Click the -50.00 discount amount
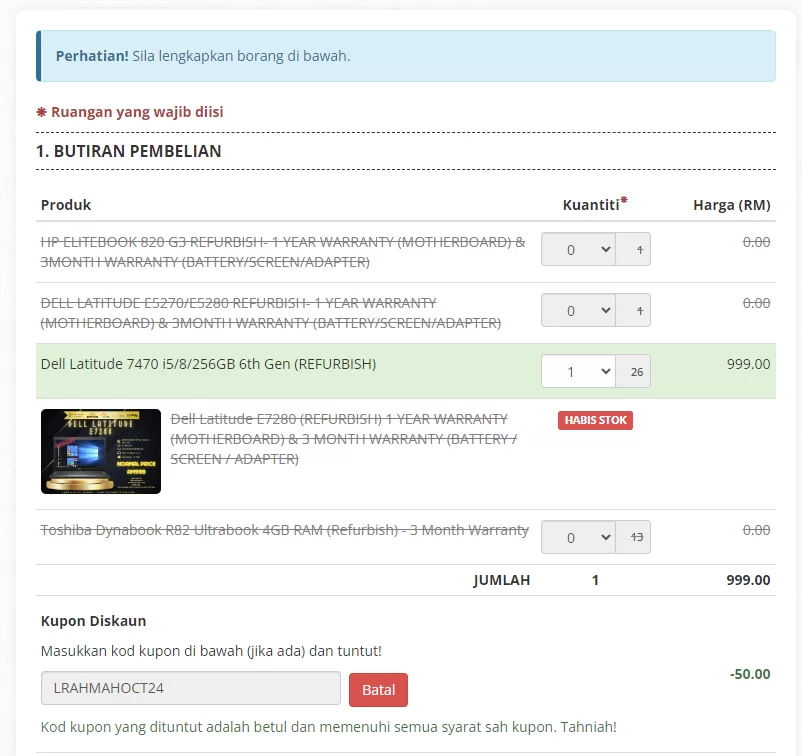 pyautogui.click(x=750, y=674)
